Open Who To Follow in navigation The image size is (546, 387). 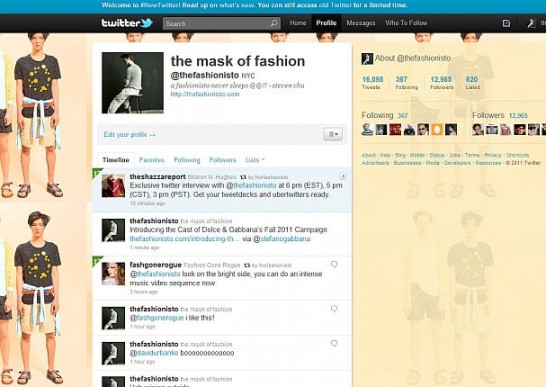406,23
